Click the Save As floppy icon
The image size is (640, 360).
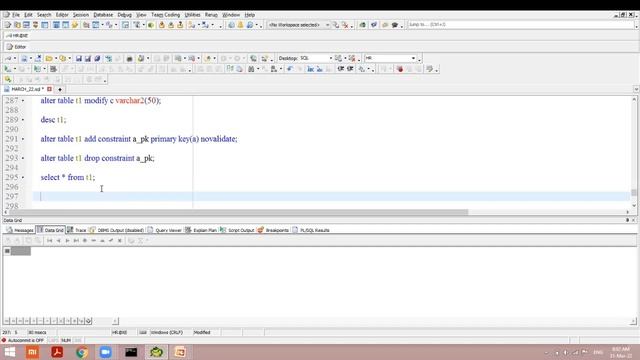click(88, 58)
